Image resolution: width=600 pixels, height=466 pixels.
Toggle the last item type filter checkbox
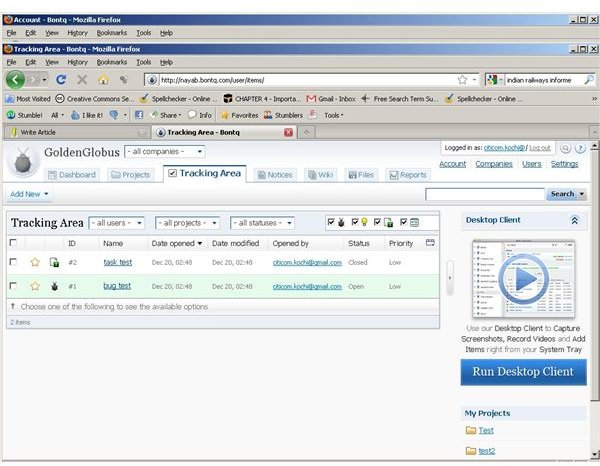point(403,222)
